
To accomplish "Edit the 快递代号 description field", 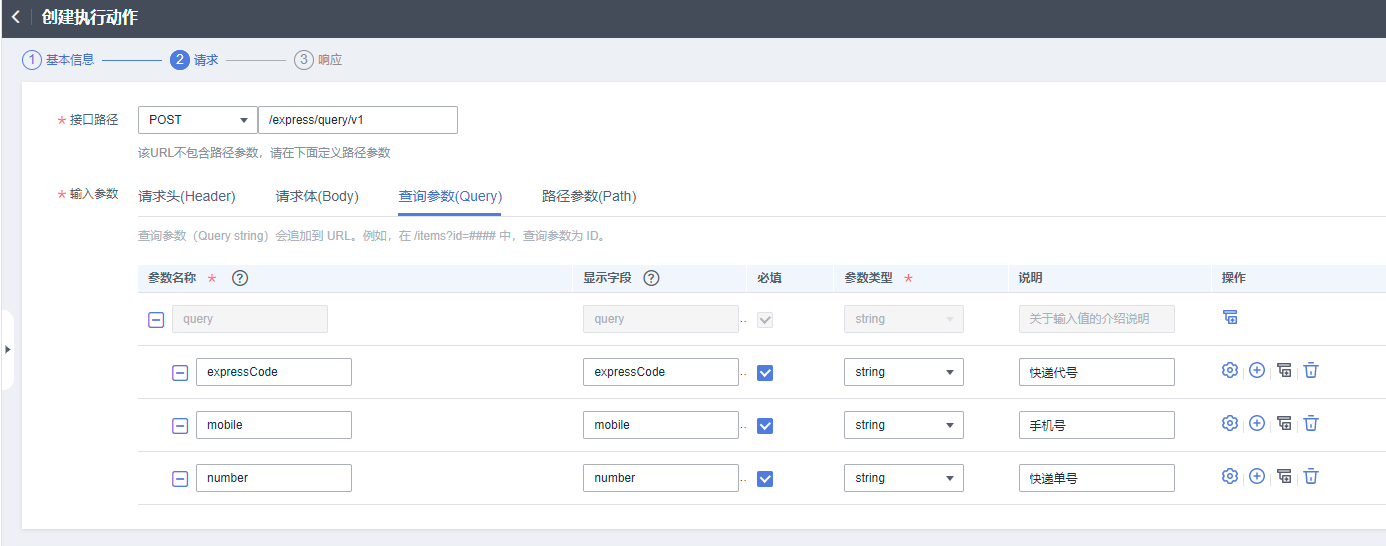I will click(x=1097, y=372).
